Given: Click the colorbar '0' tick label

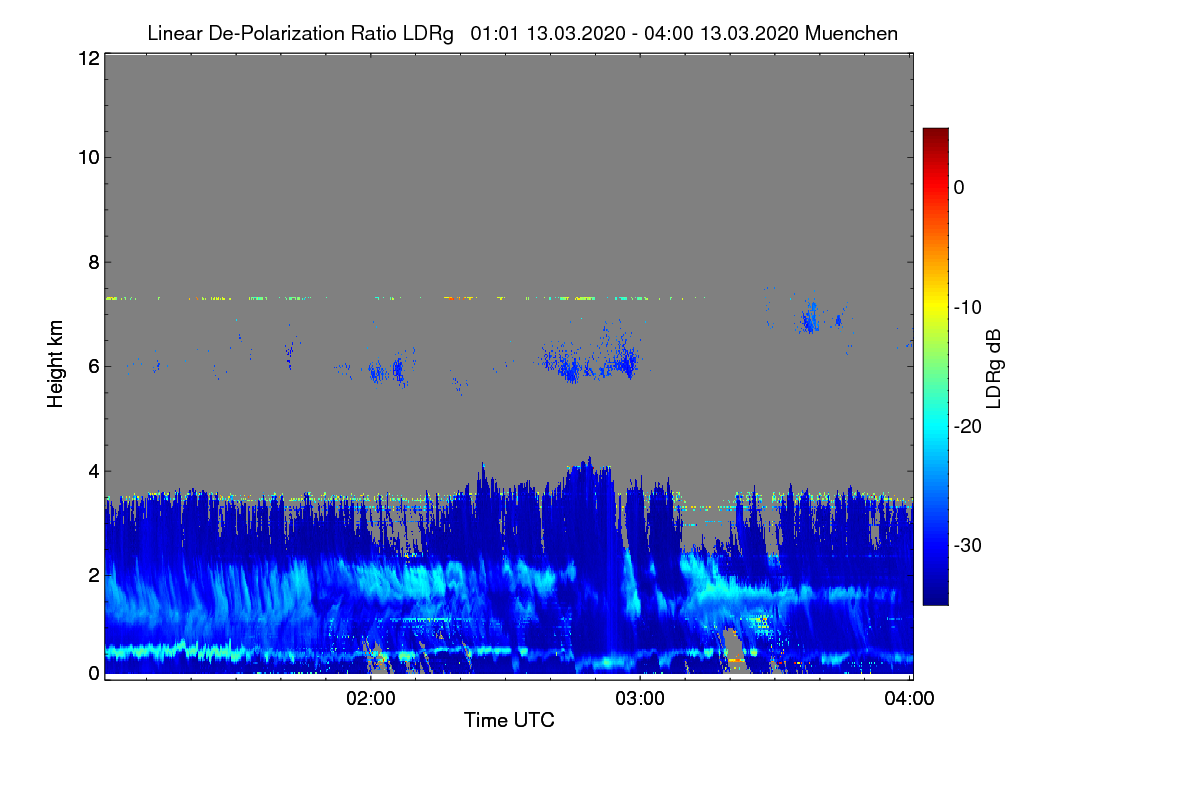Looking at the screenshot, I should [959, 187].
